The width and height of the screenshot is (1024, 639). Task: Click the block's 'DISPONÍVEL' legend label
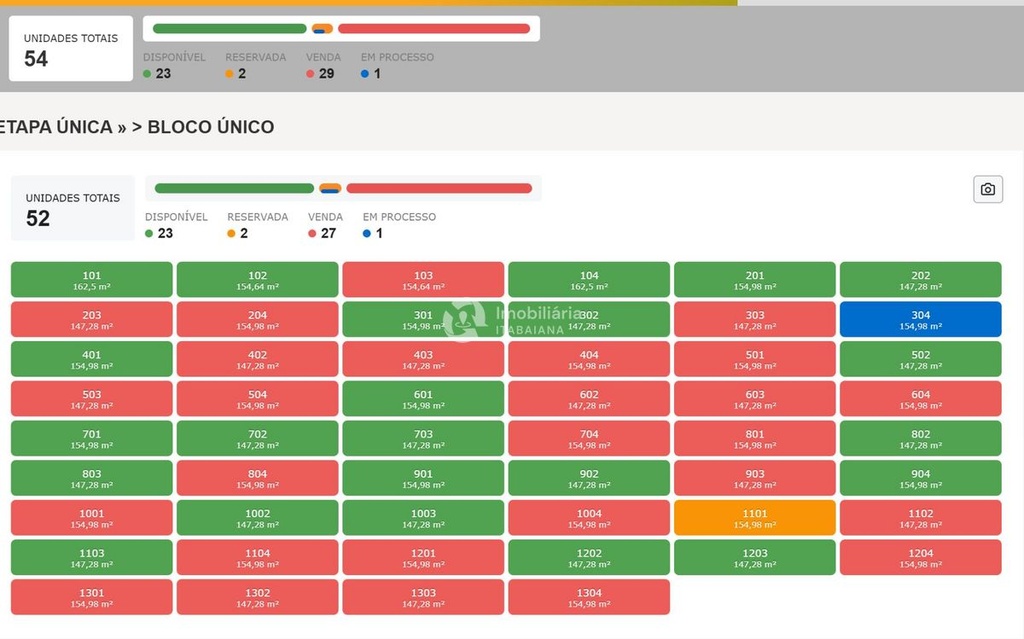click(176, 217)
